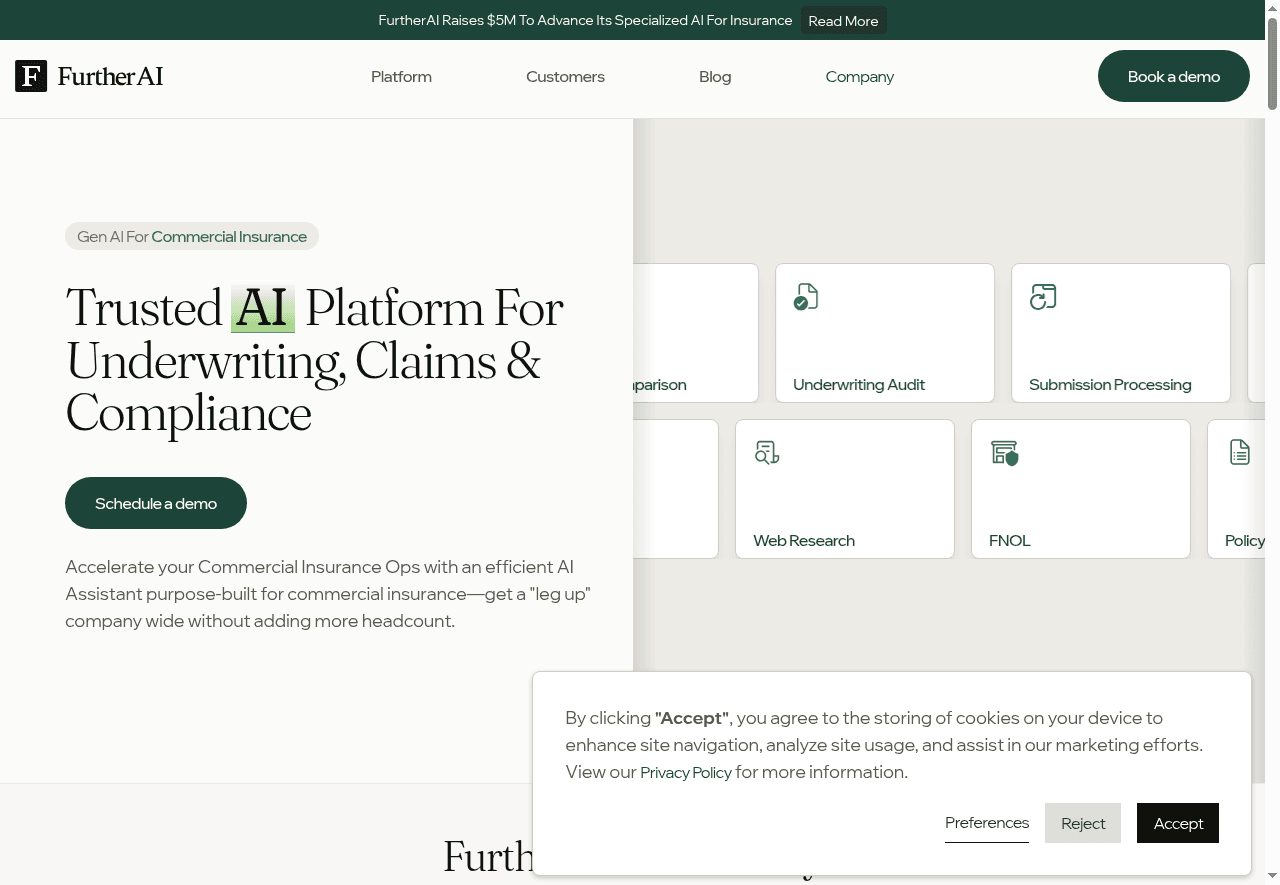Open the Privacy Policy link
Image resolution: width=1280 pixels, height=885 pixels.
(x=685, y=773)
